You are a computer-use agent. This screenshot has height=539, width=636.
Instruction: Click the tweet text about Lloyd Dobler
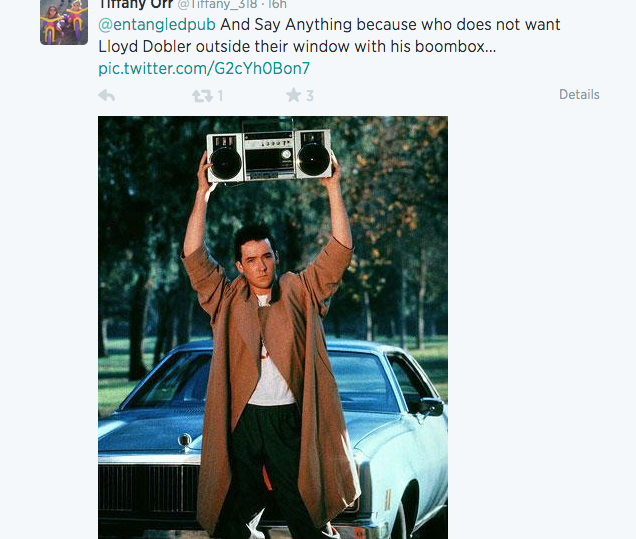pos(300,46)
